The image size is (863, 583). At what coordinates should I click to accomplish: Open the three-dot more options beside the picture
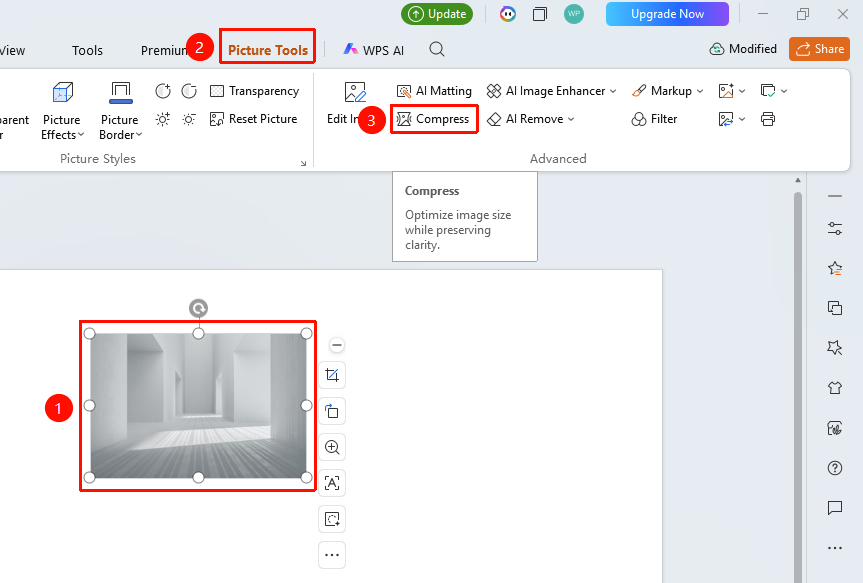pos(332,555)
